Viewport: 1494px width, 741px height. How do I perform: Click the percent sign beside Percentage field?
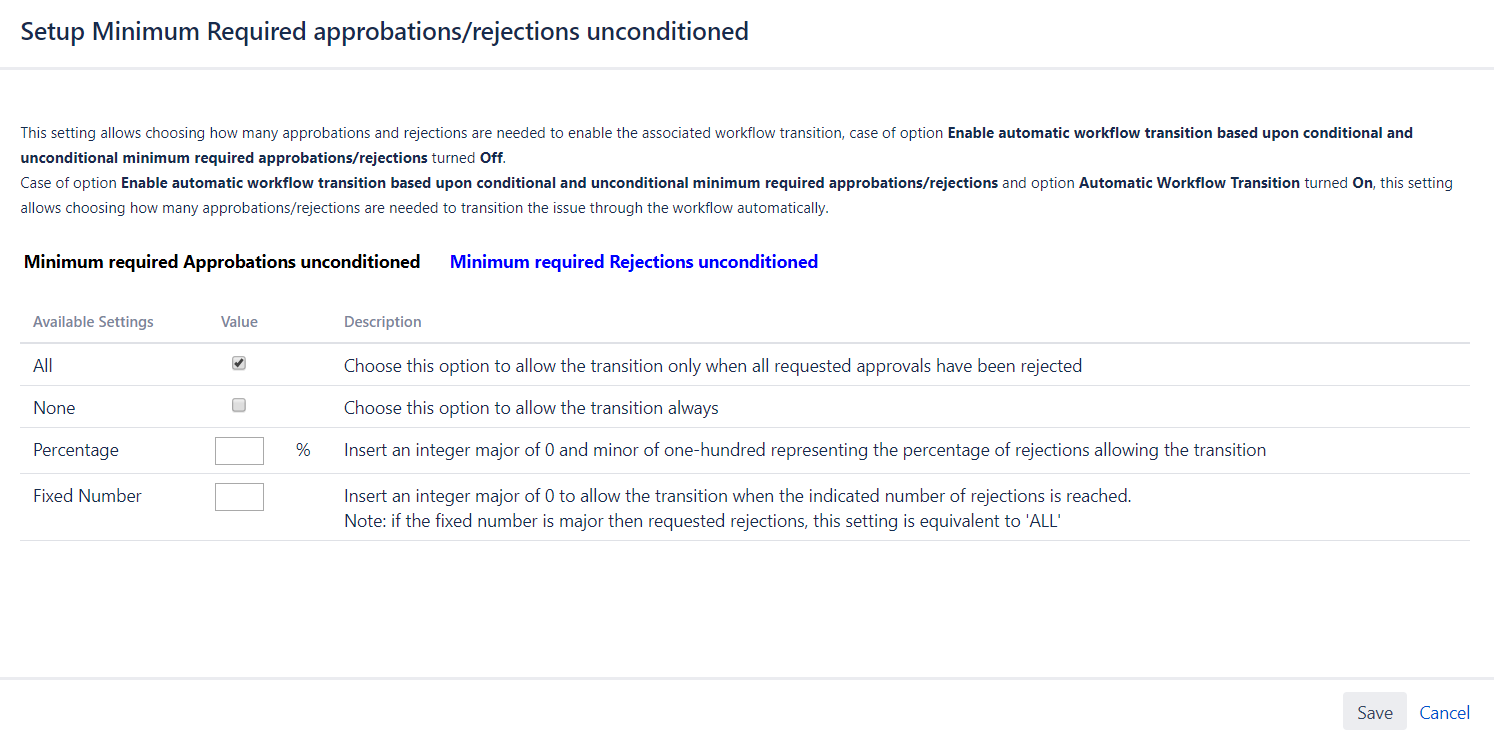click(303, 450)
